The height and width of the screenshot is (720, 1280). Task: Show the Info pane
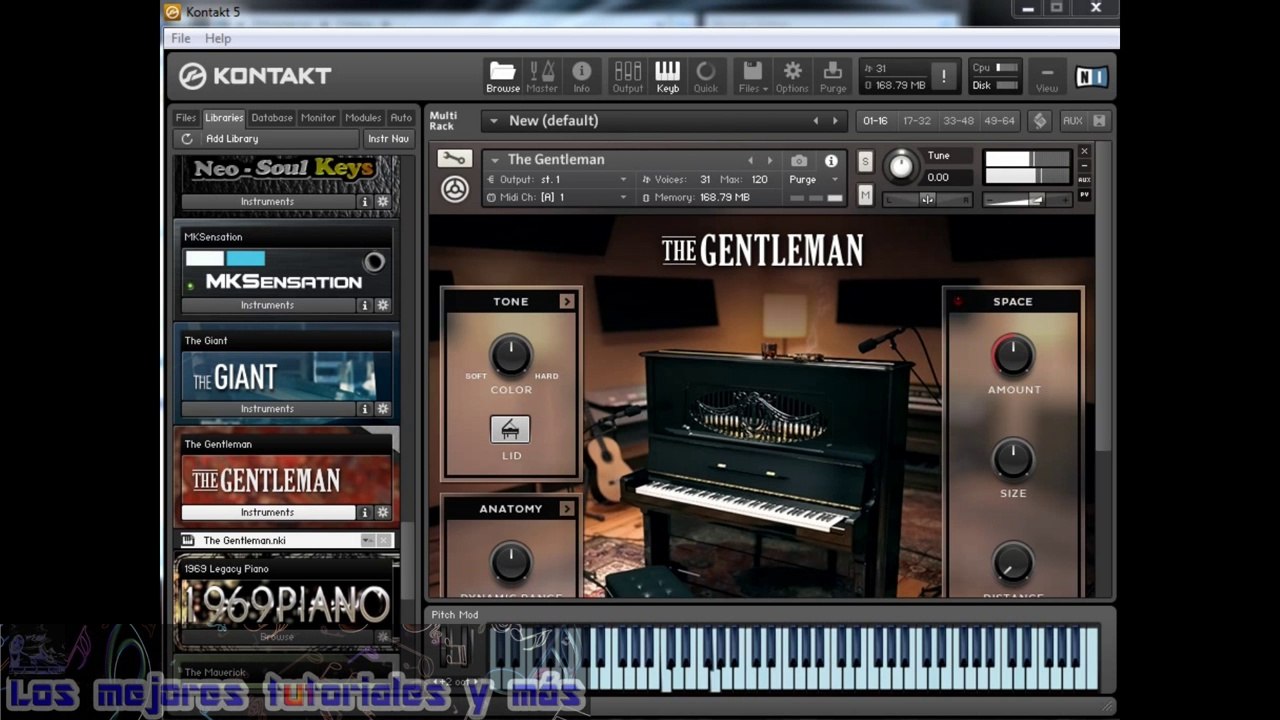581,76
